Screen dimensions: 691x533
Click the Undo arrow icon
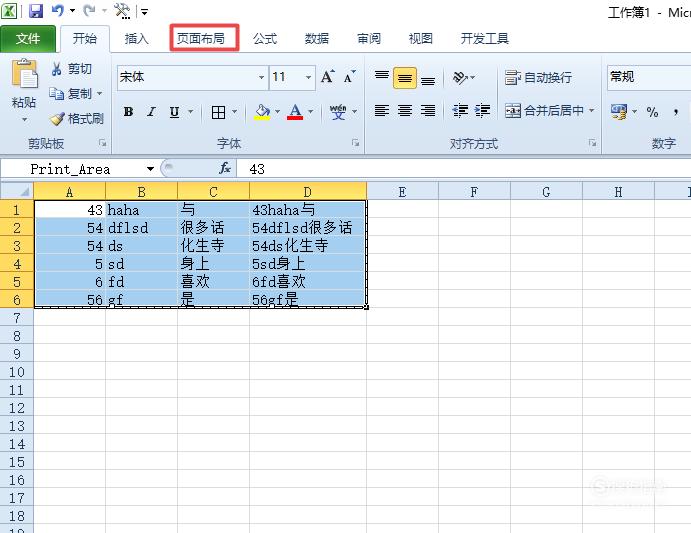tap(58, 11)
